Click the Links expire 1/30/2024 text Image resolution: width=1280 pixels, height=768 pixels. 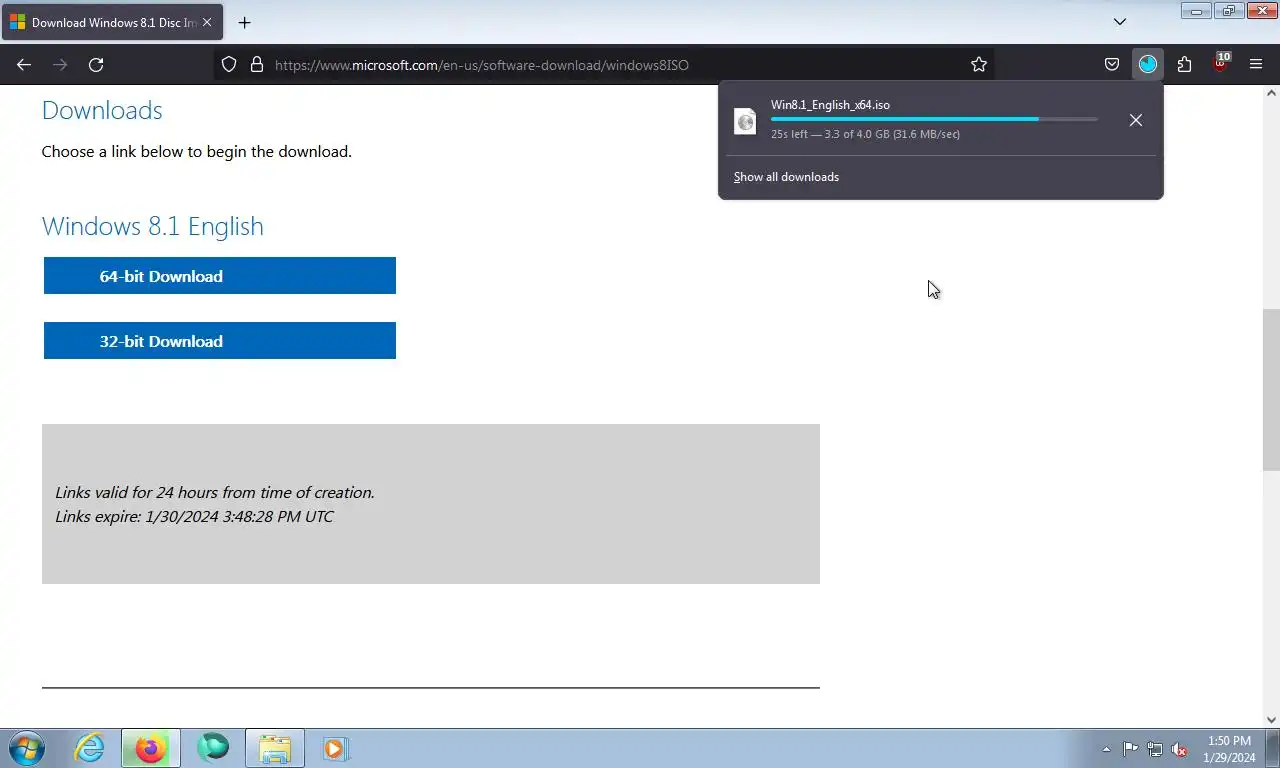click(194, 517)
